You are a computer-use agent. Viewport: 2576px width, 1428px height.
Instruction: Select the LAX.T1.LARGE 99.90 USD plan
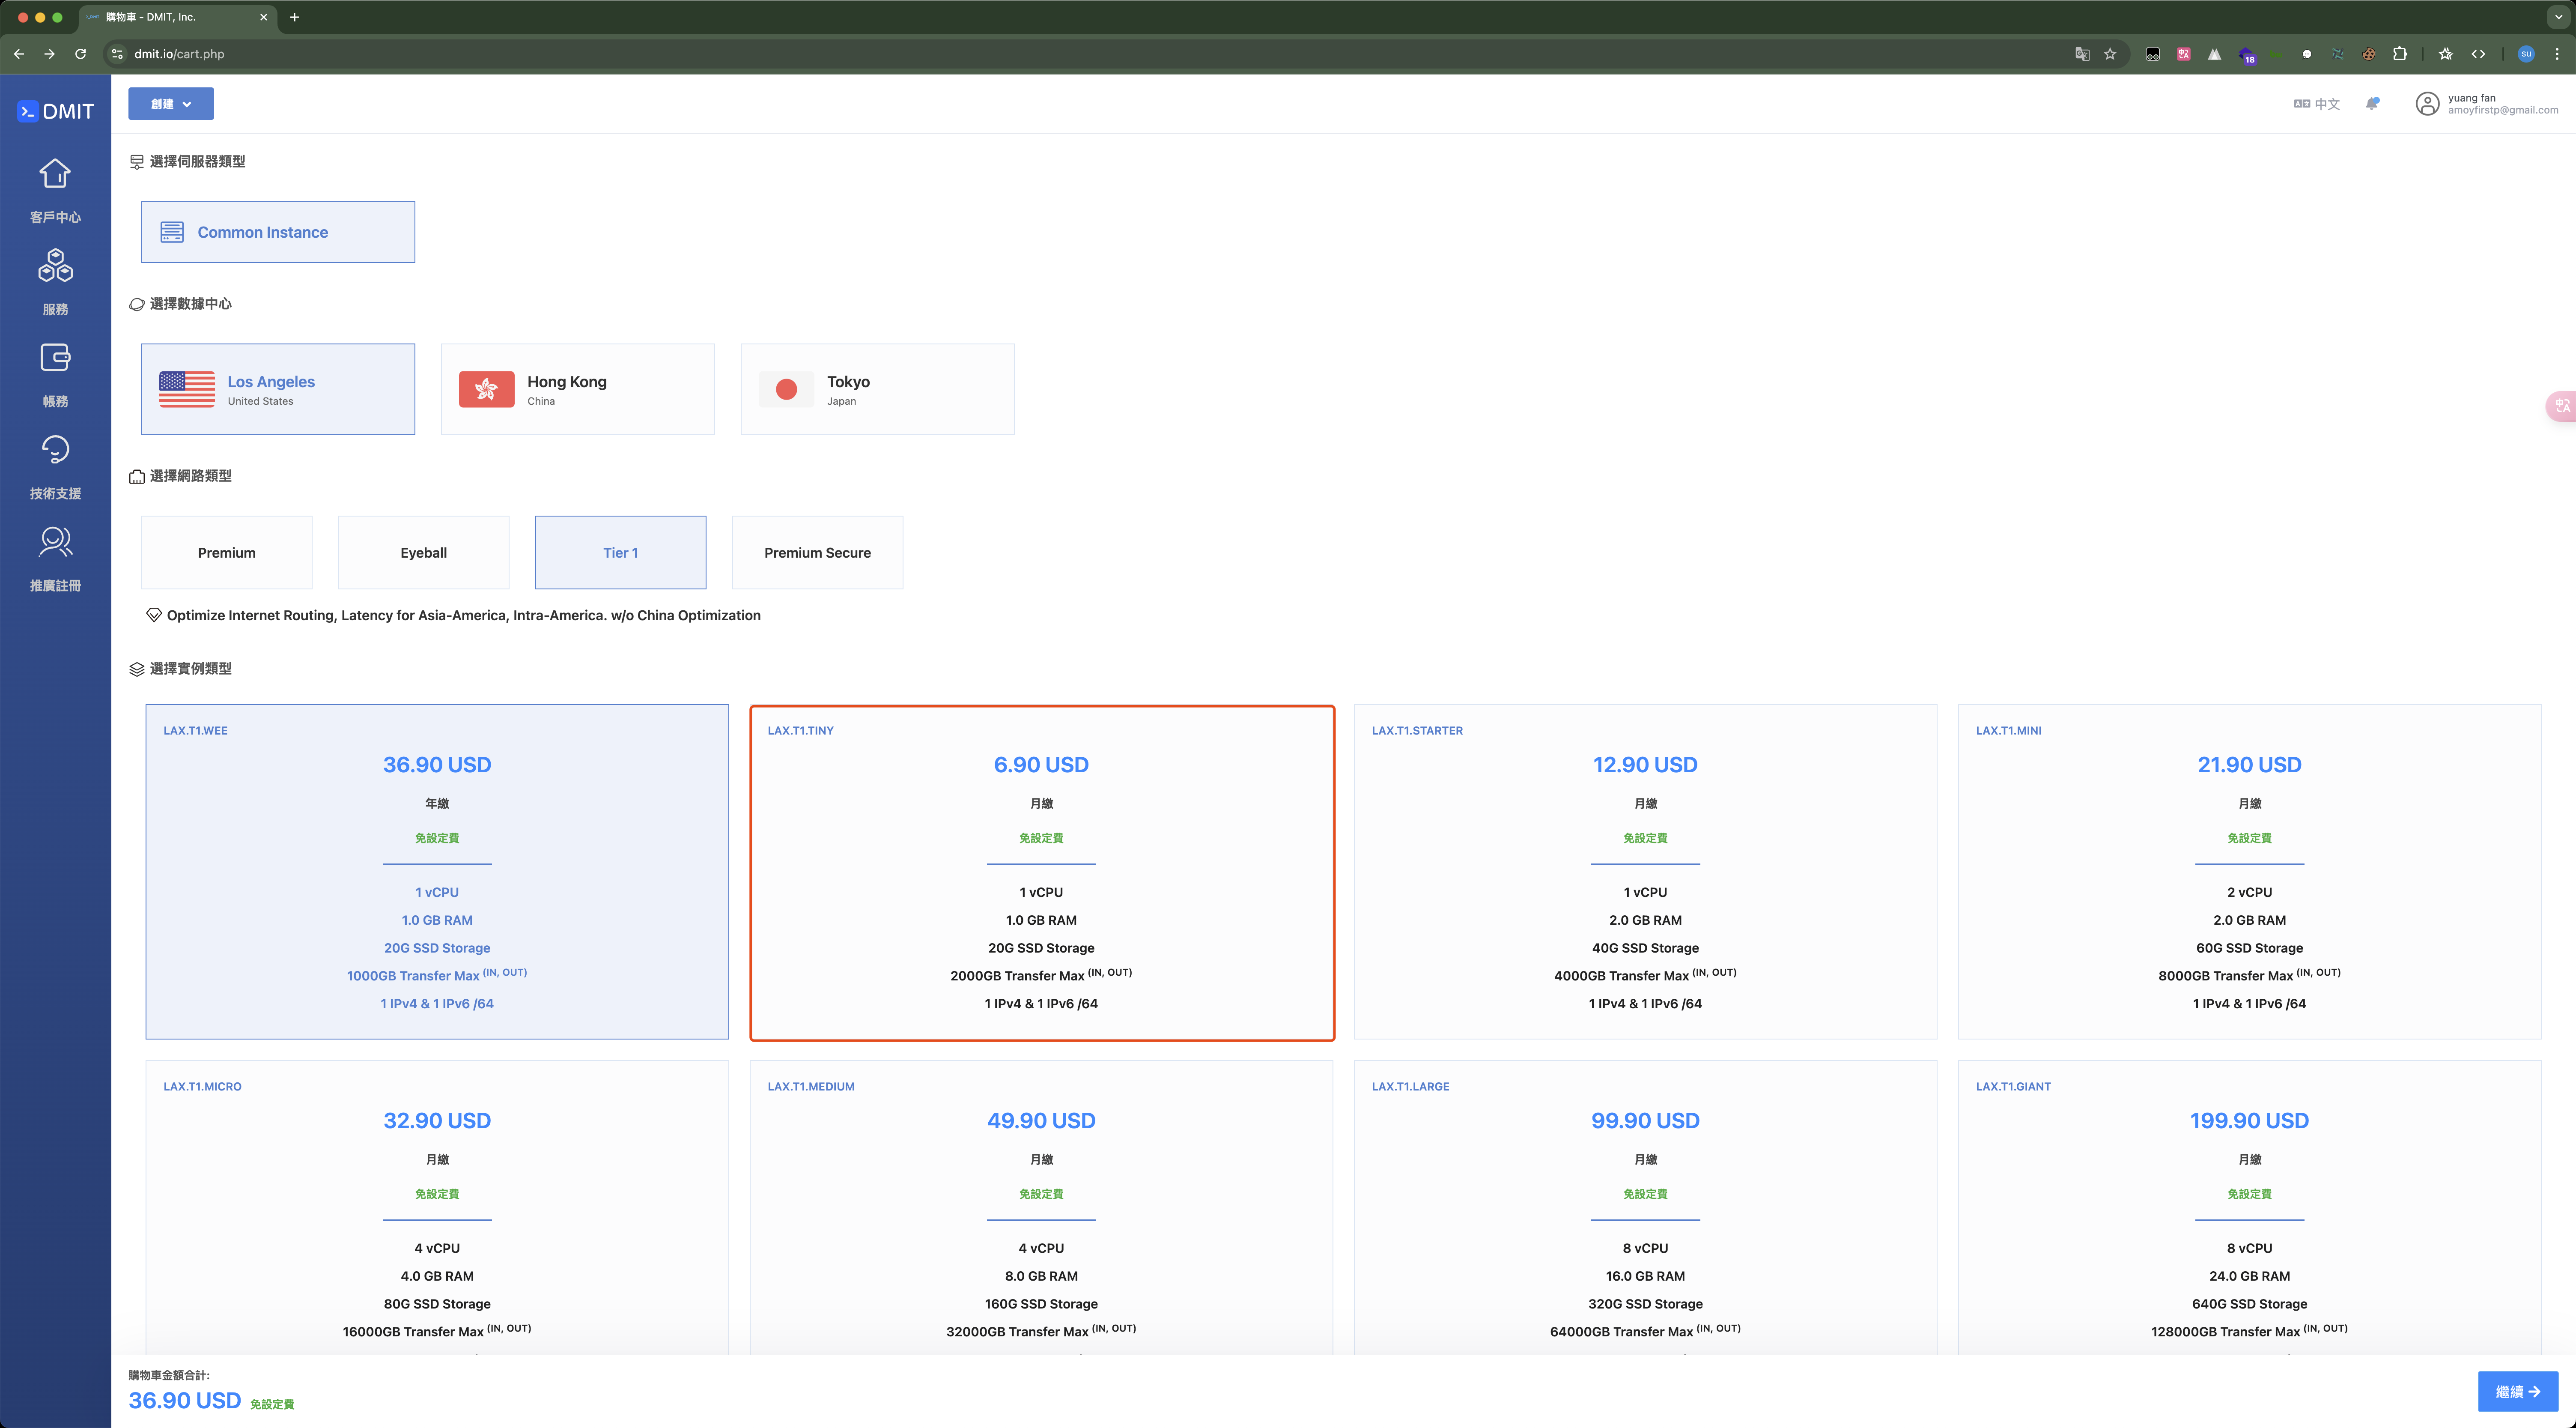[1645, 1208]
